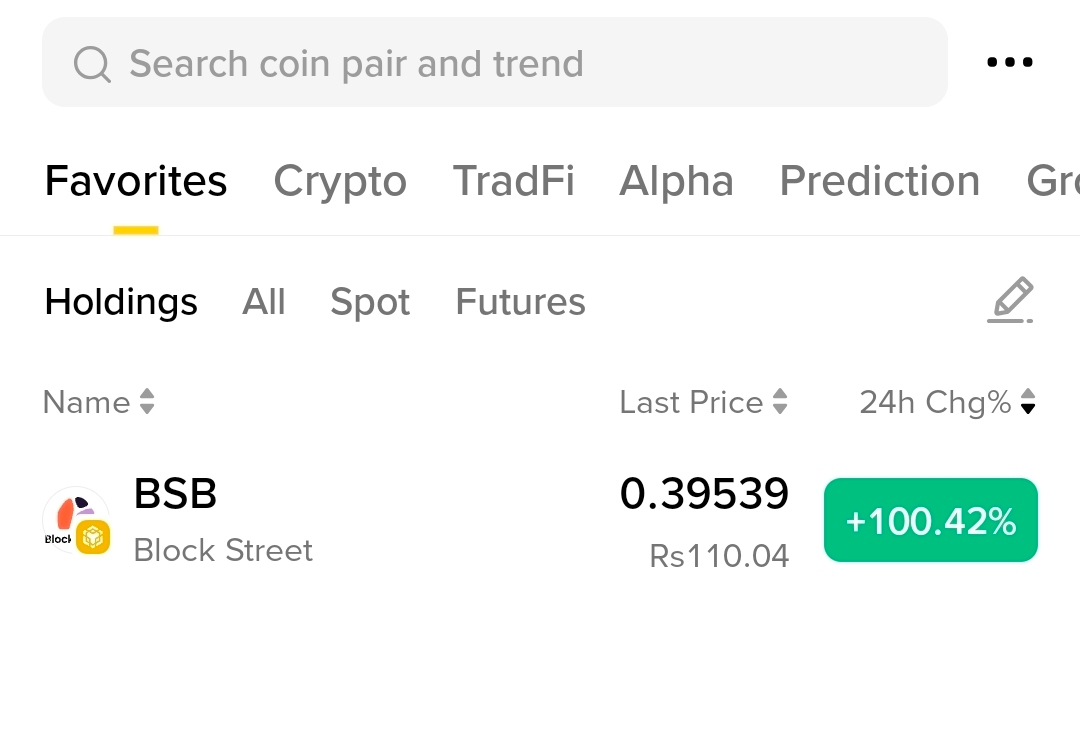Sort list by Name column

tap(87, 402)
